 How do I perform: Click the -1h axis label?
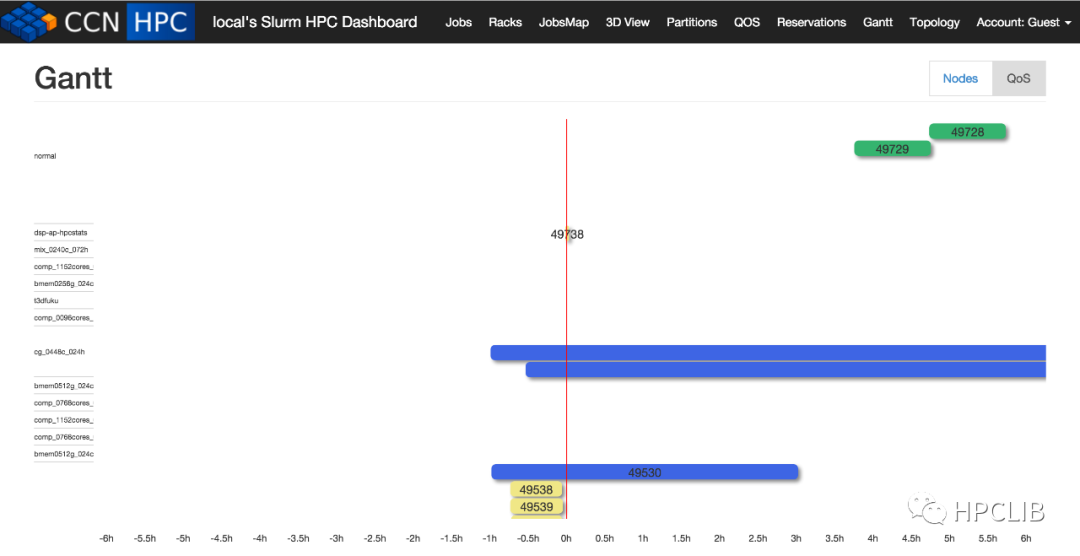pos(490,538)
